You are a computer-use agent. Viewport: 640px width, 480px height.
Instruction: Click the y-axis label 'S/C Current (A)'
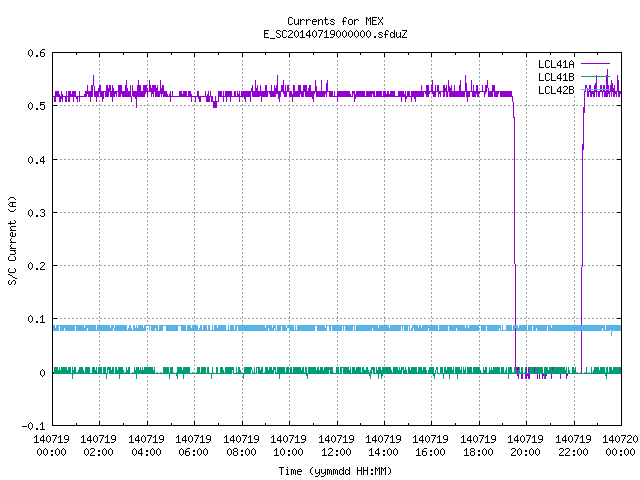(x=12, y=240)
